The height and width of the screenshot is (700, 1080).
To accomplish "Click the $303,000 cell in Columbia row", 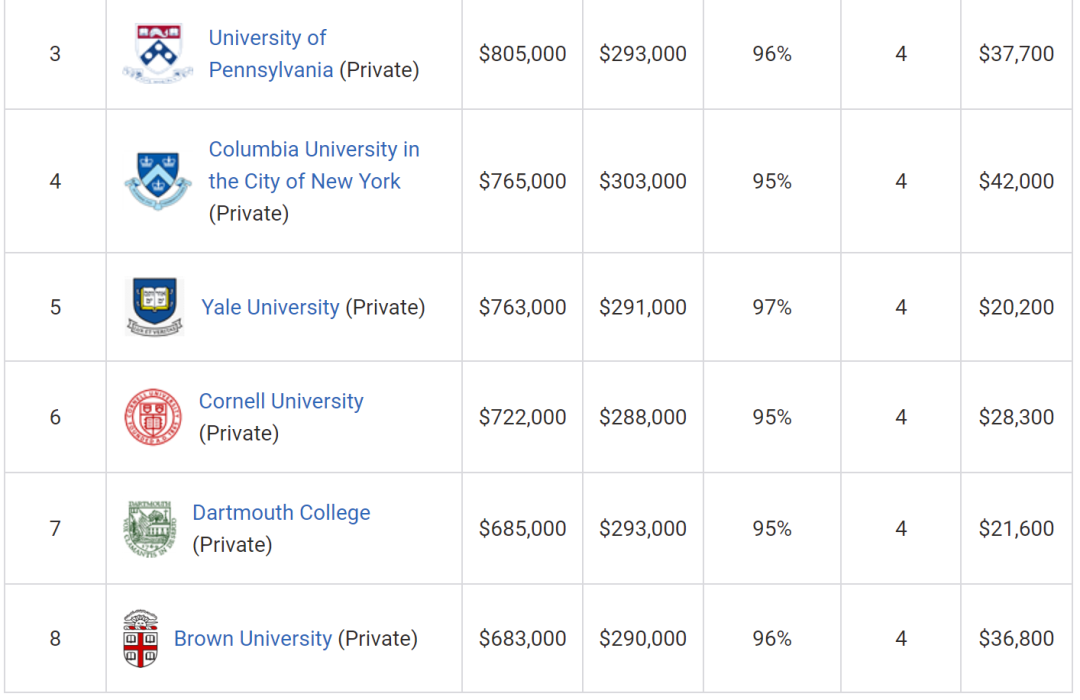I will [643, 181].
